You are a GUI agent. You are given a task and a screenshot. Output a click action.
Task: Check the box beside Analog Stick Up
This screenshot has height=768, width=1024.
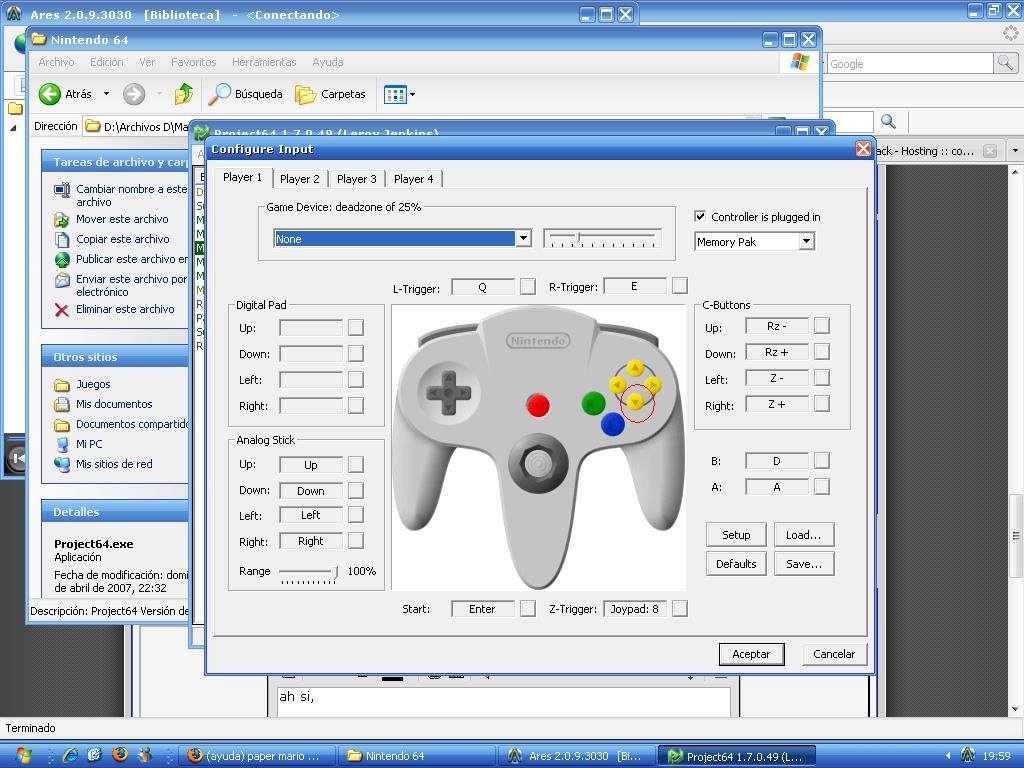pyautogui.click(x=355, y=464)
